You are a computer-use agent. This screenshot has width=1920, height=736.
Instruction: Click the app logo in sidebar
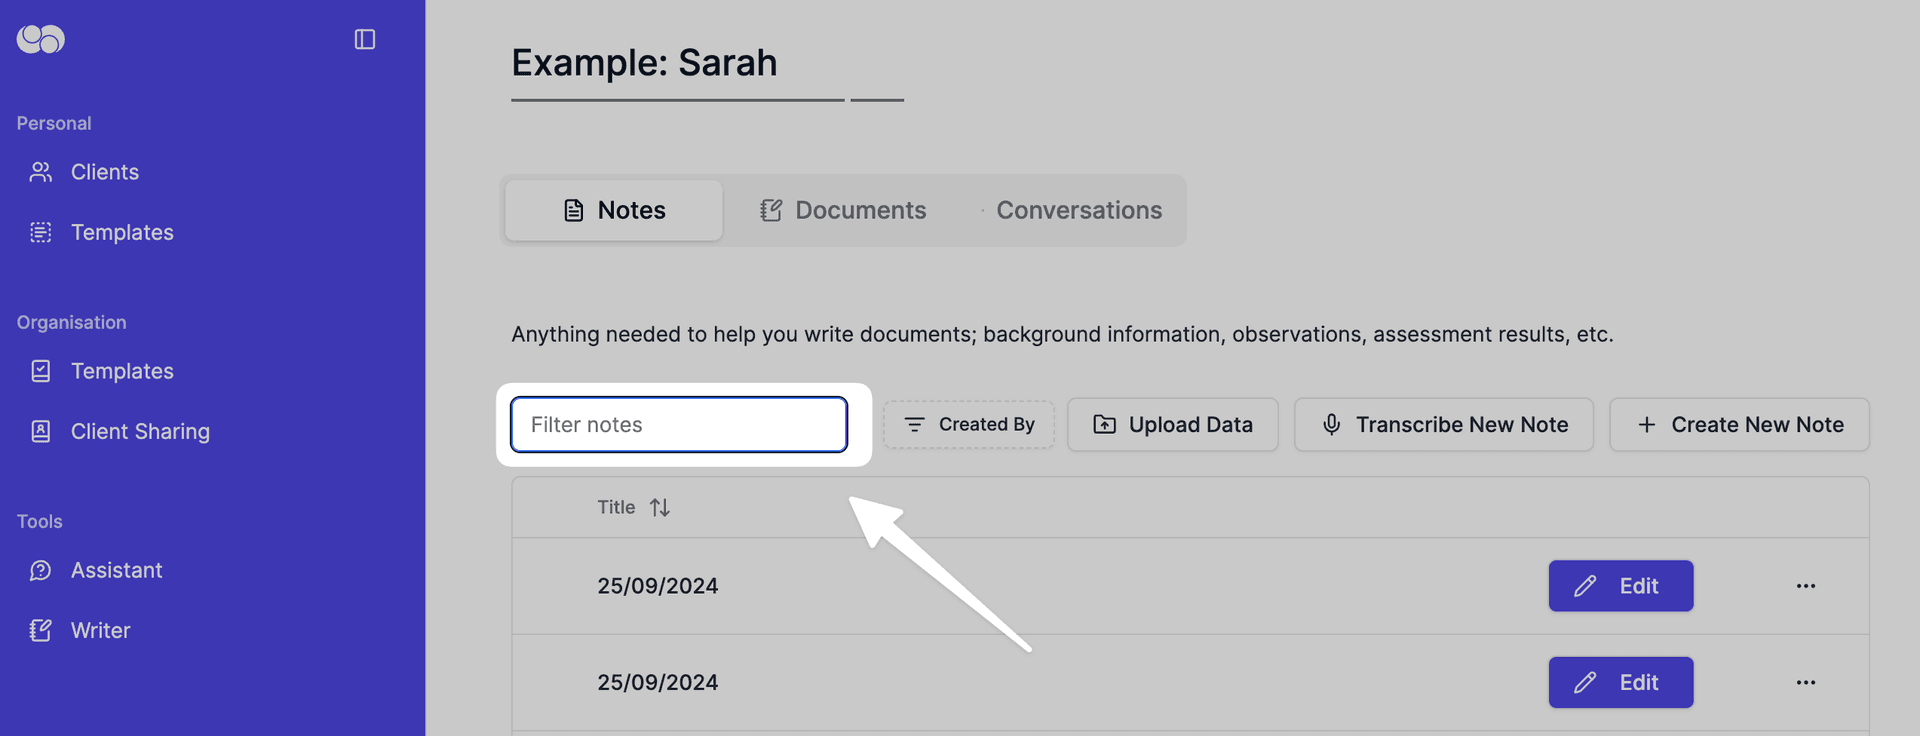[x=41, y=39]
